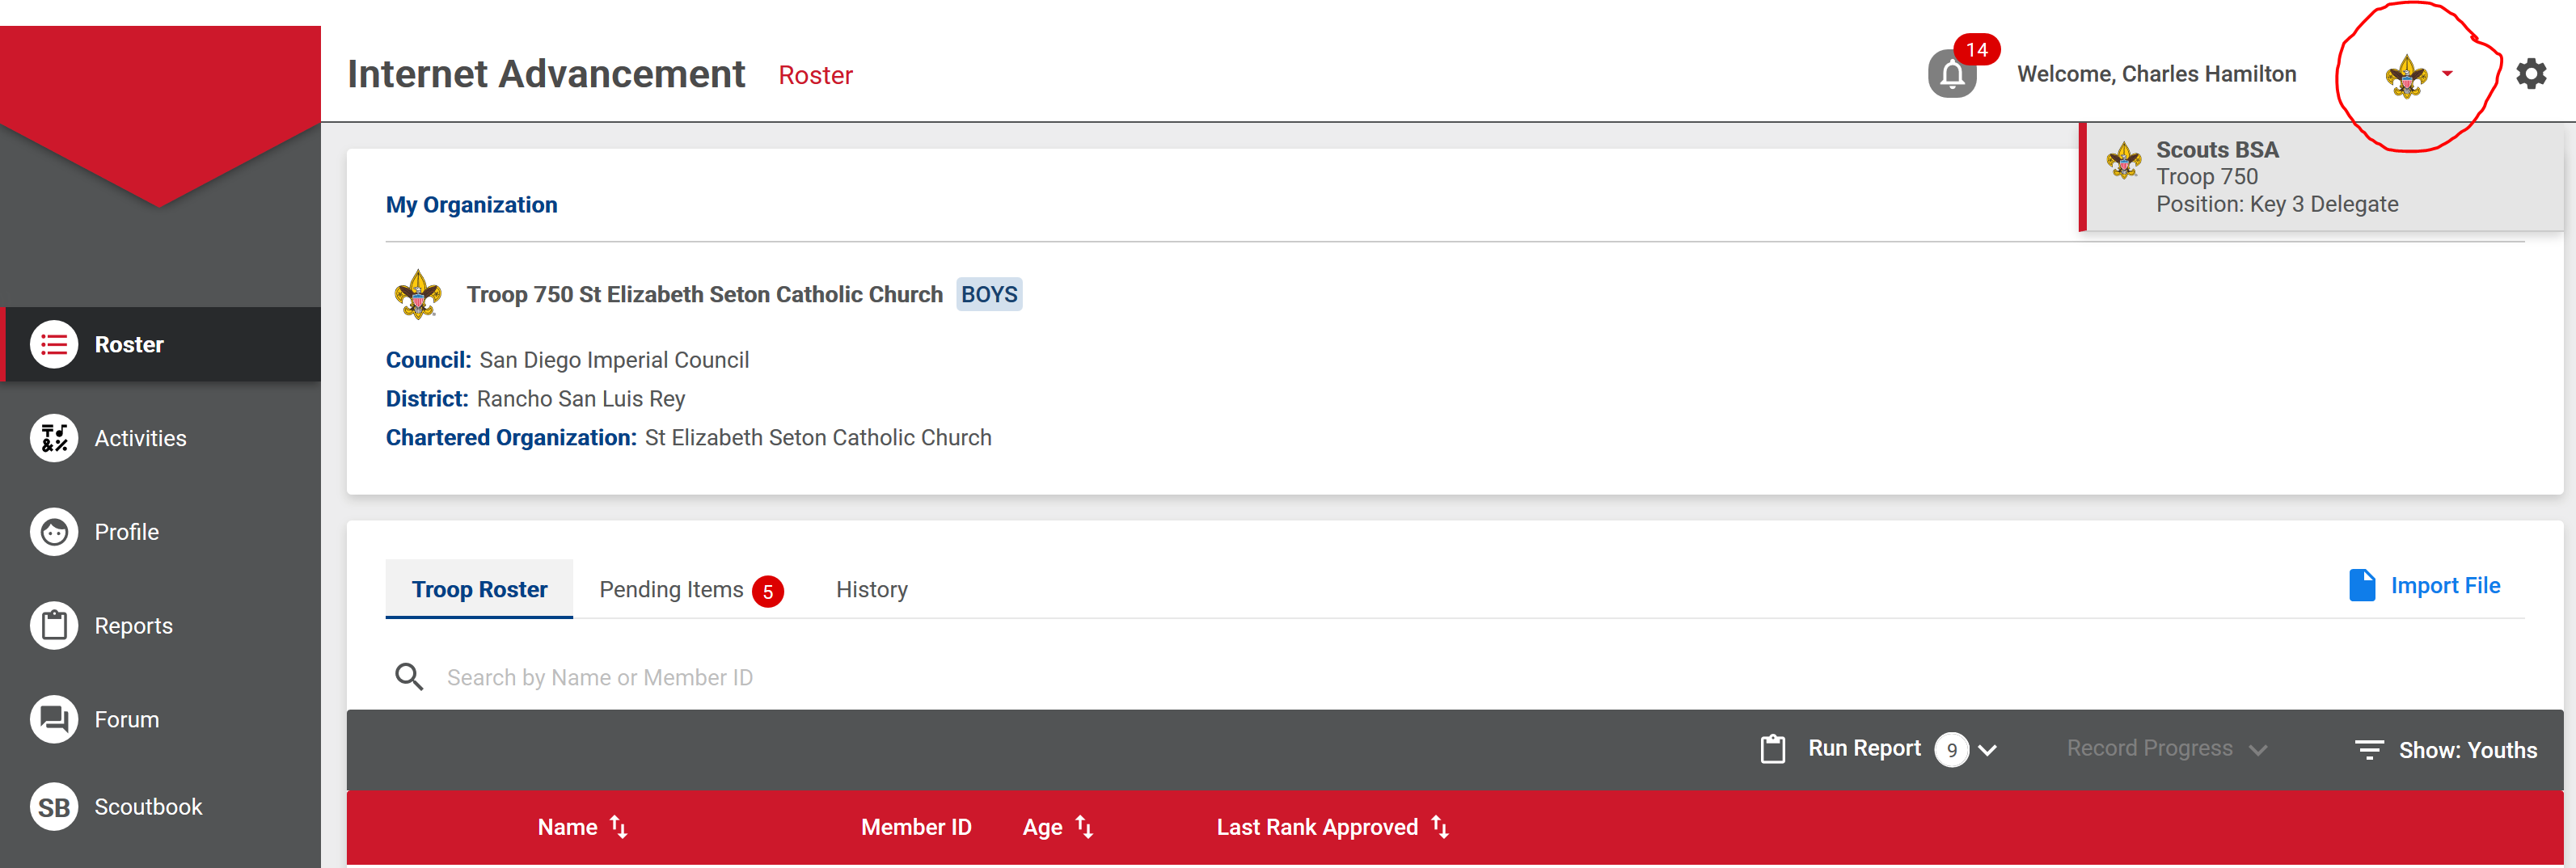The height and width of the screenshot is (868, 2576).
Task: Click the Profile face icon
Action: [x=54, y=532]
